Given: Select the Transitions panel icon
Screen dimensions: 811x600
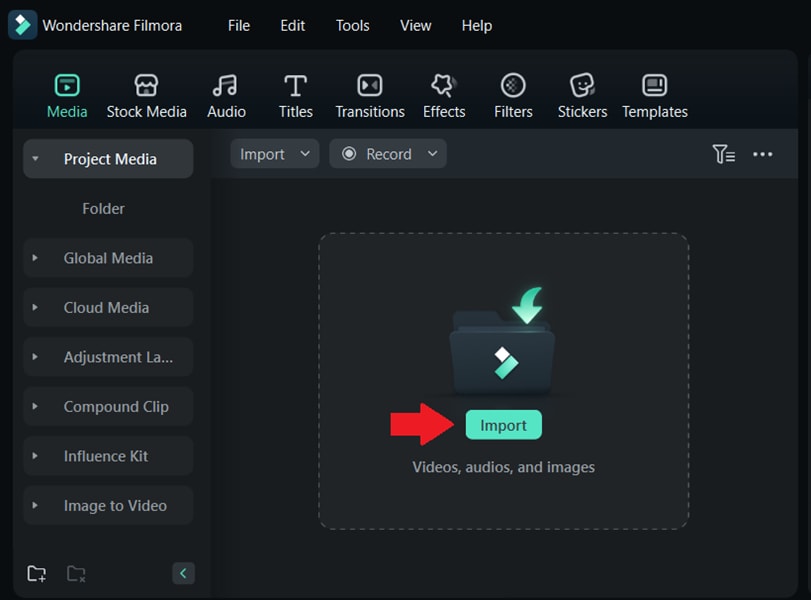Looking at the screenshot, I should (370, 85).
